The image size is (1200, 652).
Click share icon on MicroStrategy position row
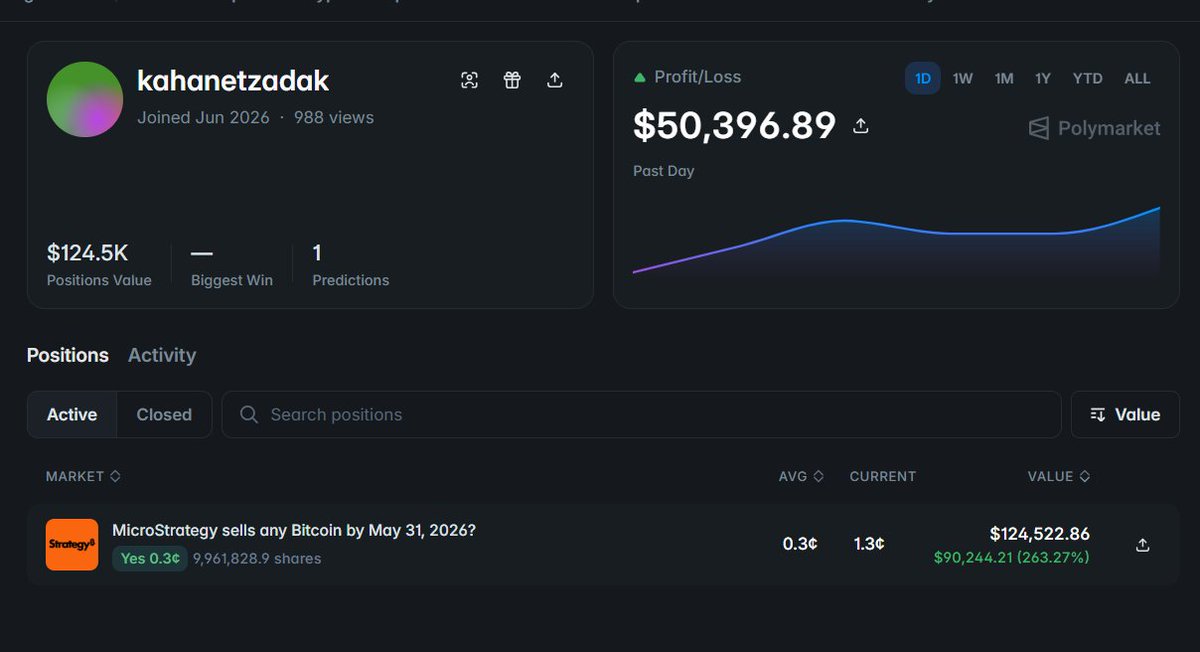(1143, 545)
